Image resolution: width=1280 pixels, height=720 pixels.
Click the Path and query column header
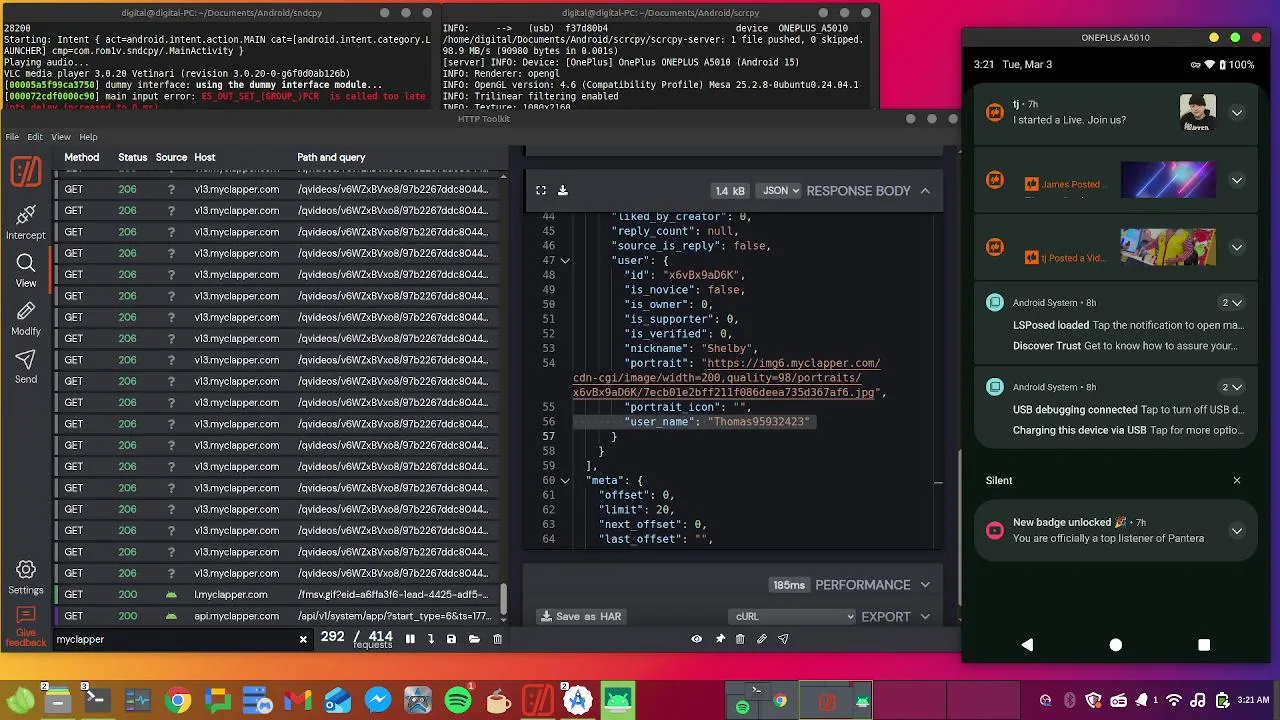click(x=331, y=157)
